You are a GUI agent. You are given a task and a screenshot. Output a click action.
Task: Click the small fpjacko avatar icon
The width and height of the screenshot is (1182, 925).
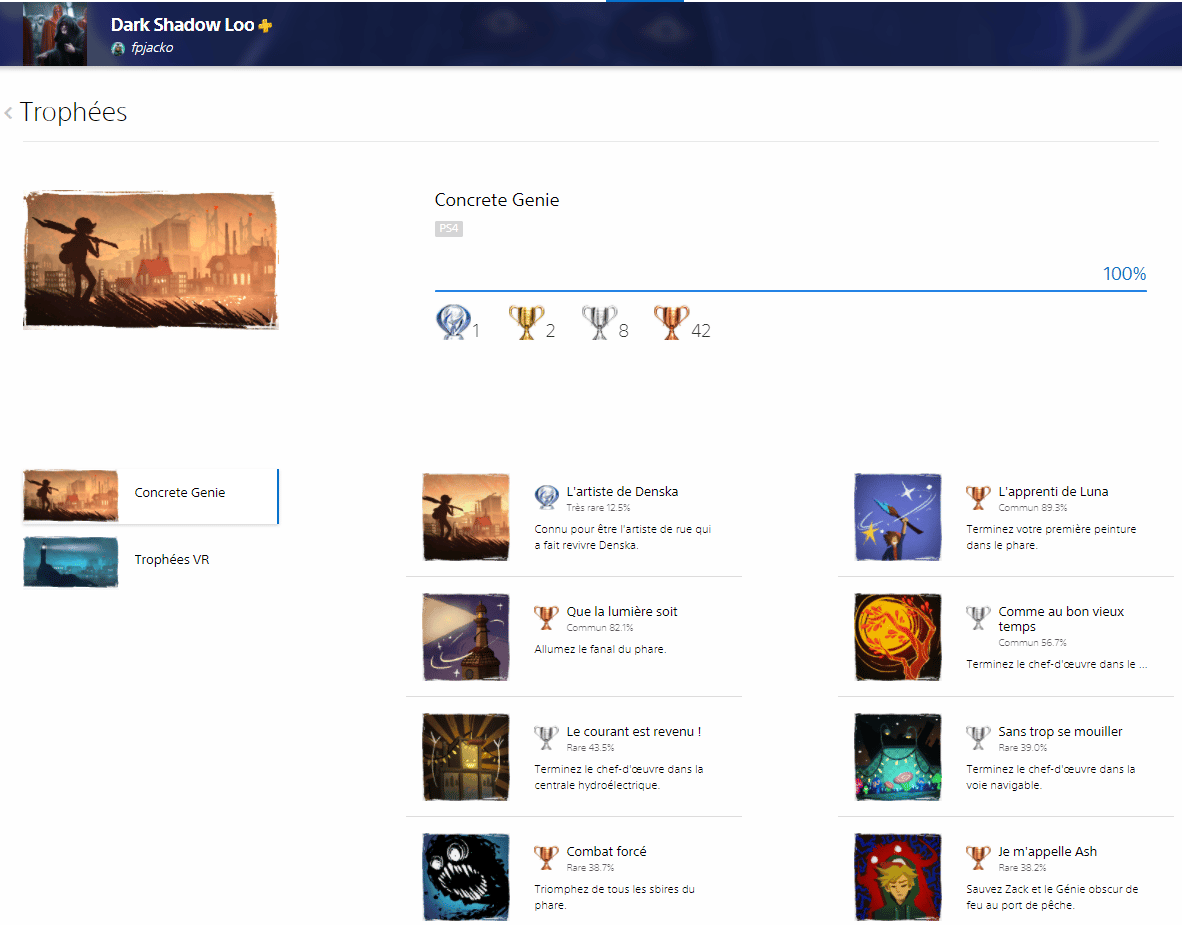[x=118, y=48]
